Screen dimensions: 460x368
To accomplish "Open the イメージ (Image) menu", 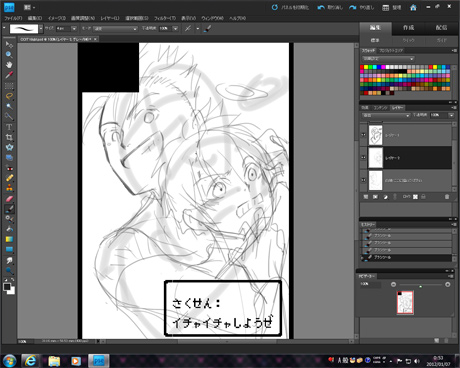I will 57,18.
